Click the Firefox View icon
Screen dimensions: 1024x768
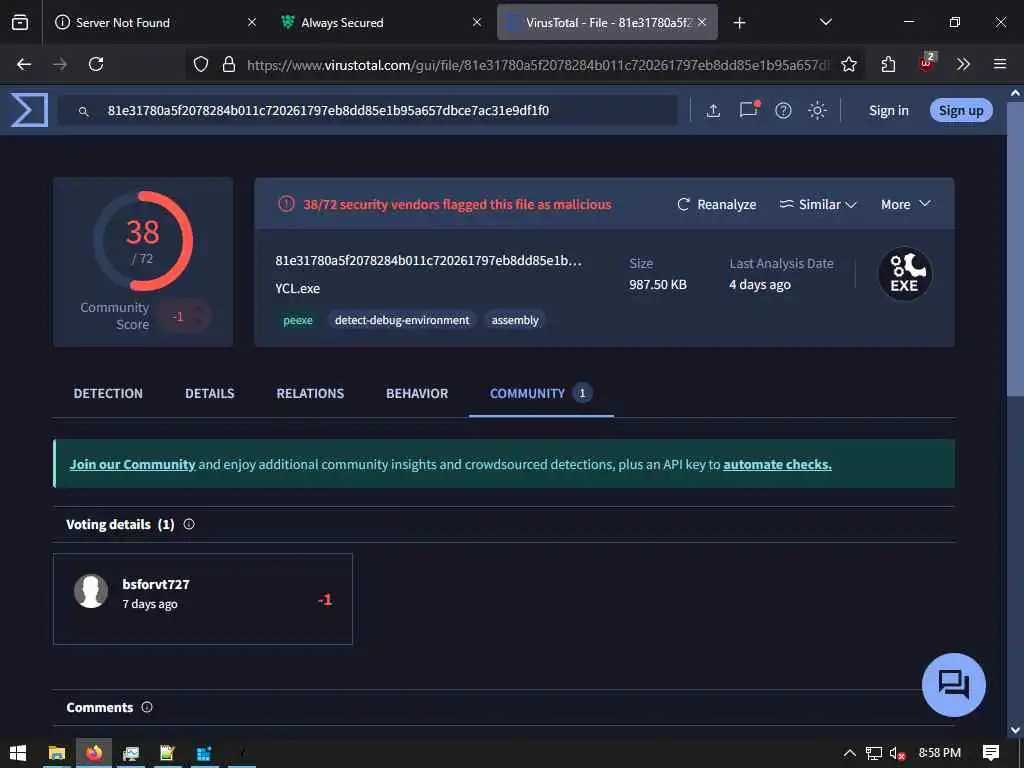[x=20, y=23]
